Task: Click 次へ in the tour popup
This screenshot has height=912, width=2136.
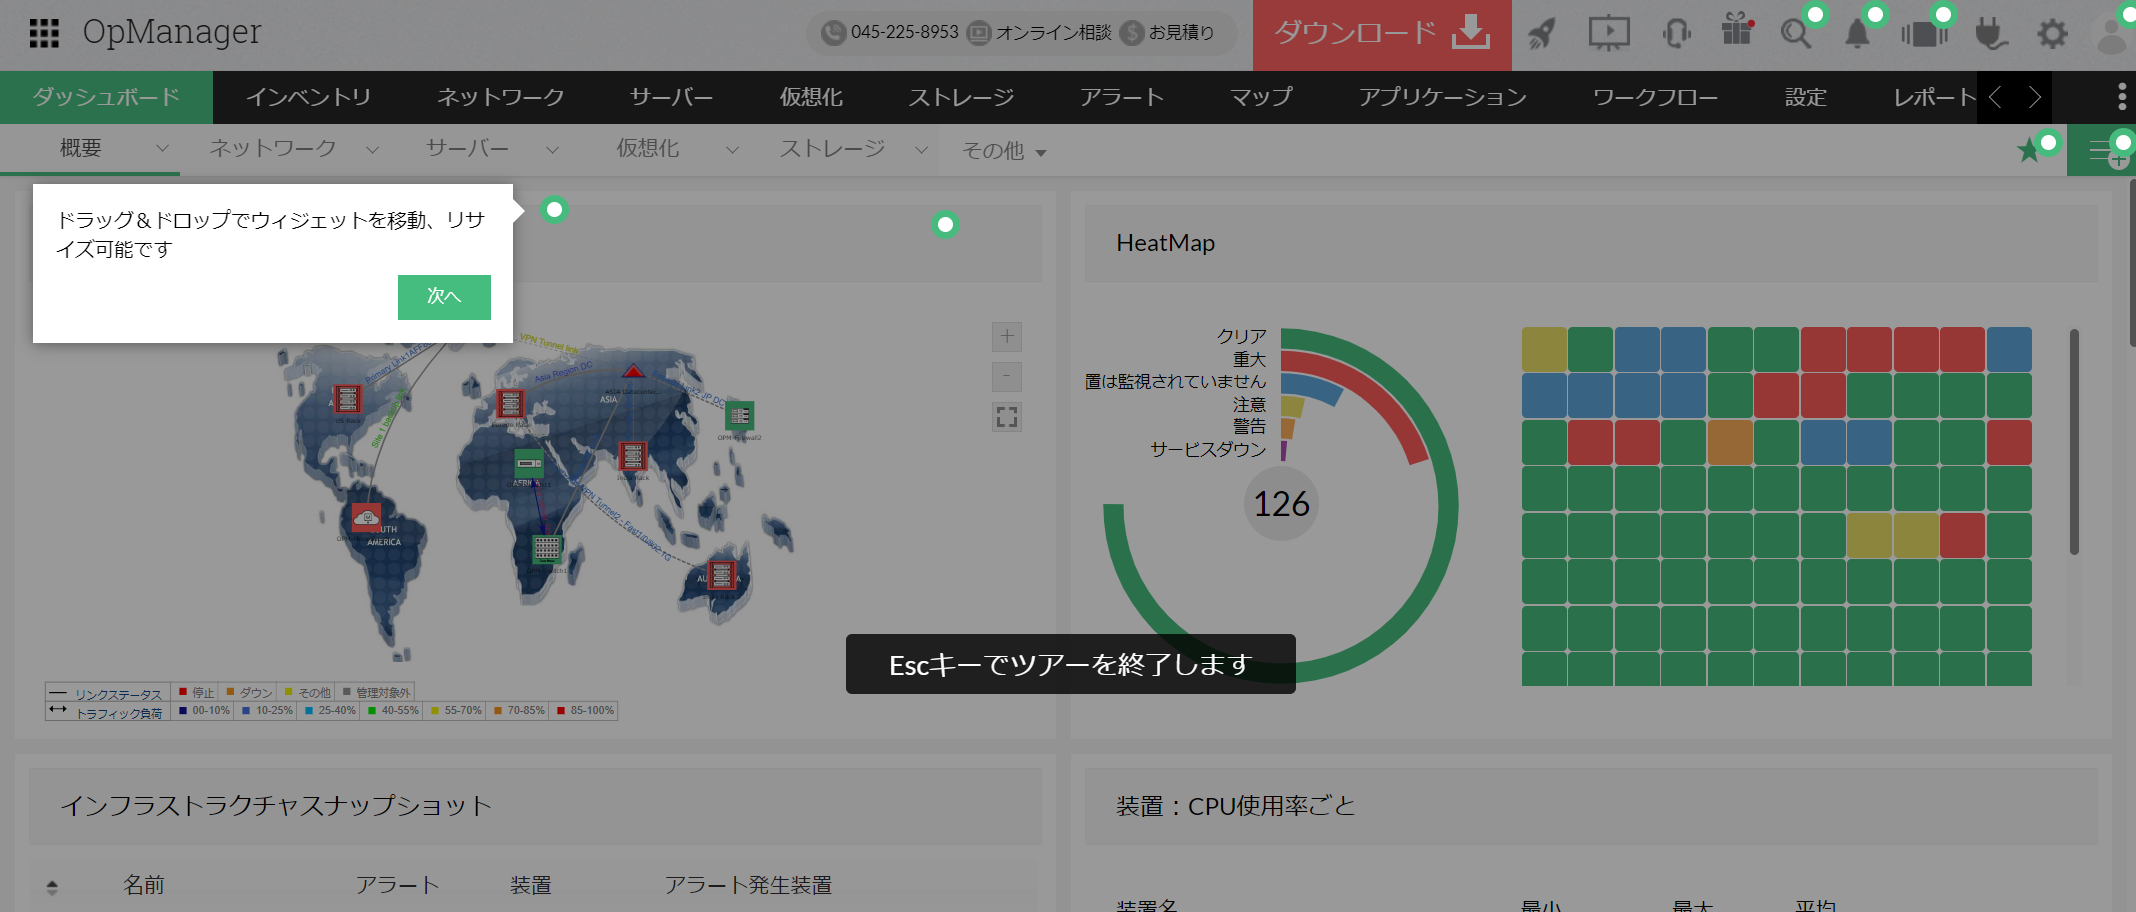Action: click(x=444, y=297)
